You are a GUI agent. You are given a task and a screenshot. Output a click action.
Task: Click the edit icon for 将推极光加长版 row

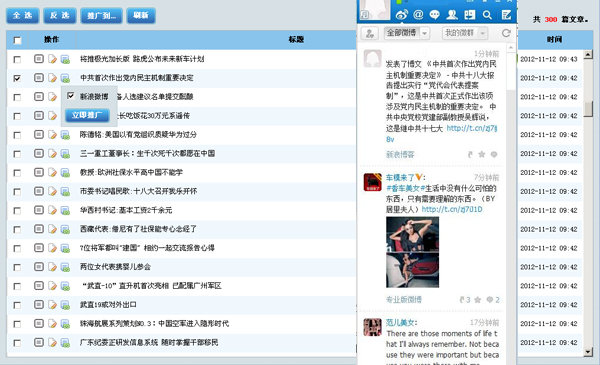pos(52,59)
